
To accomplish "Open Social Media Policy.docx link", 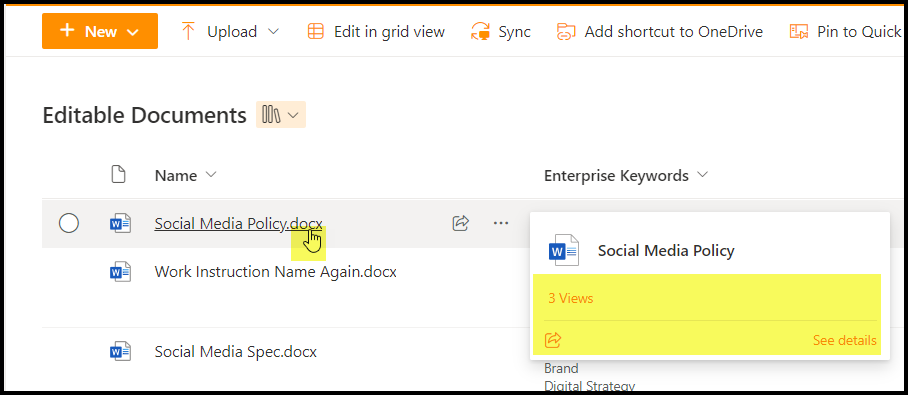I will (x=238, y=223).
